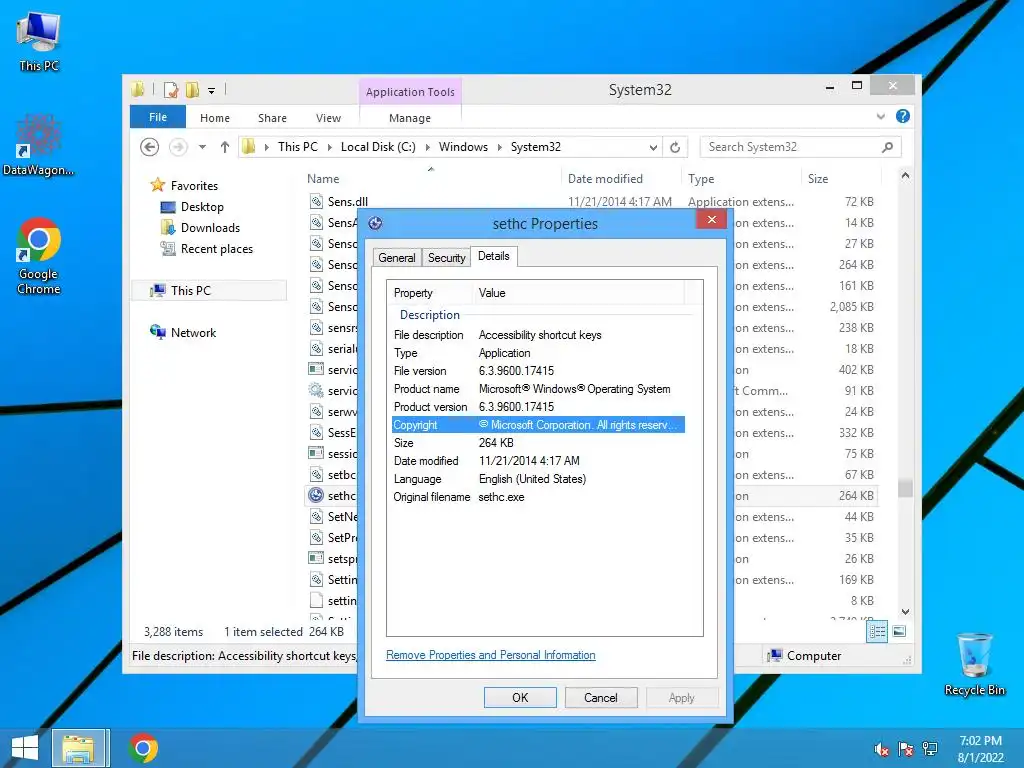Open the Recycle Bin icon
1024x768 pixels.
point(974,664)
